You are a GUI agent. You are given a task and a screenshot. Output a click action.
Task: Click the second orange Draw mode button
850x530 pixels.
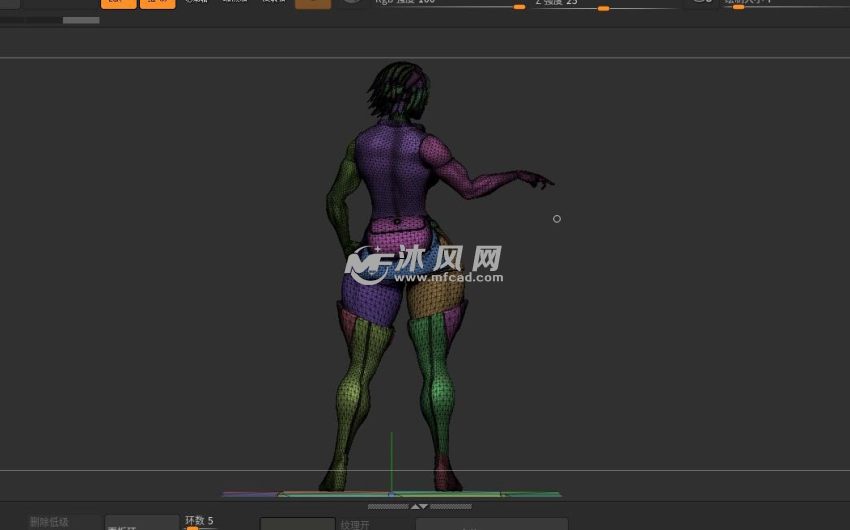point(158,4)
